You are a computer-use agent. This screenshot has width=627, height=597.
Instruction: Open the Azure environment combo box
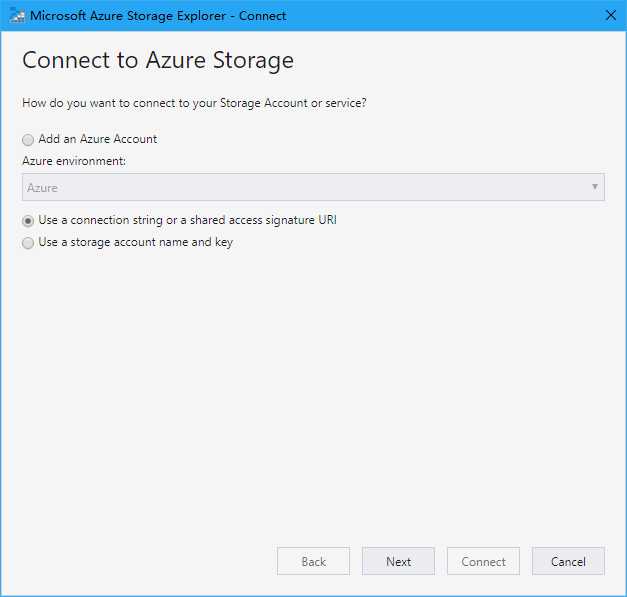313,187
